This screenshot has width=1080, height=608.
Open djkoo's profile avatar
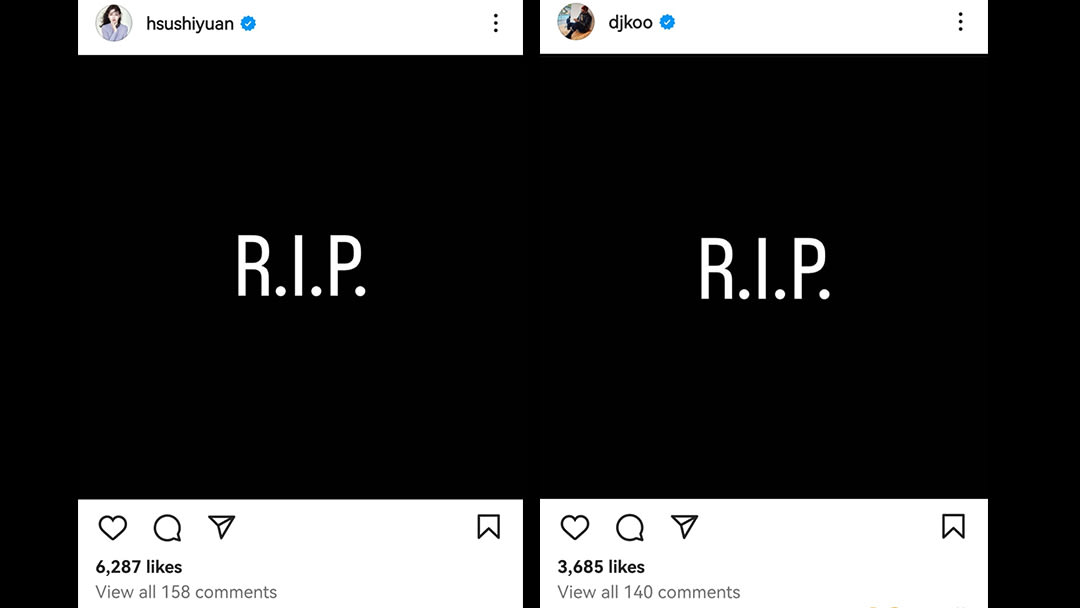click(x=576, y=22)
